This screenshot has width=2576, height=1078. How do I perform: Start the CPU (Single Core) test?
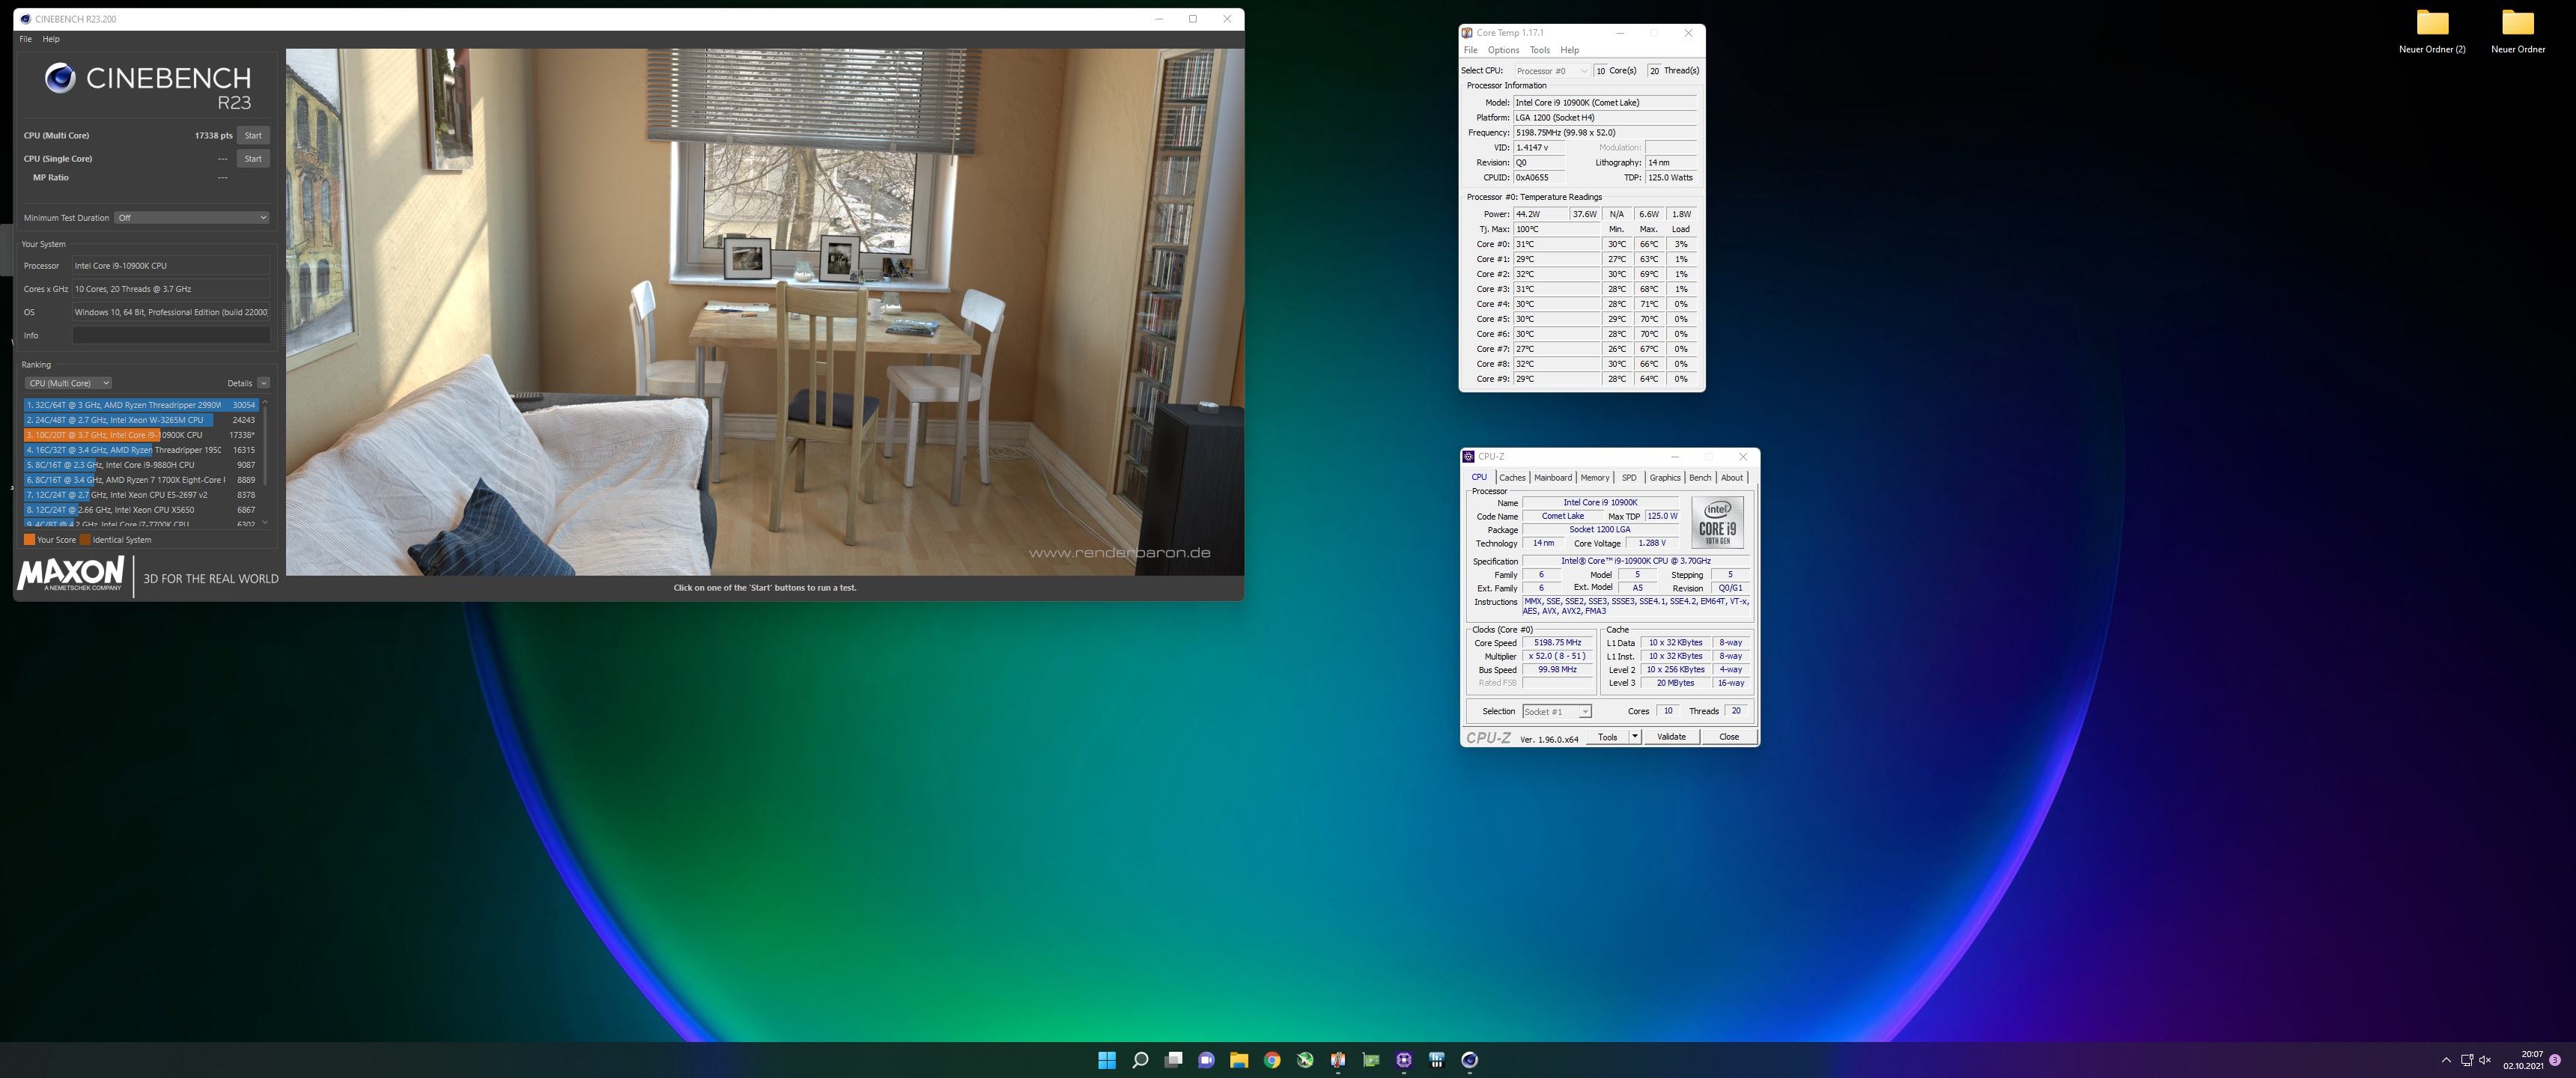pyautogui.click(x=253, y=158)
